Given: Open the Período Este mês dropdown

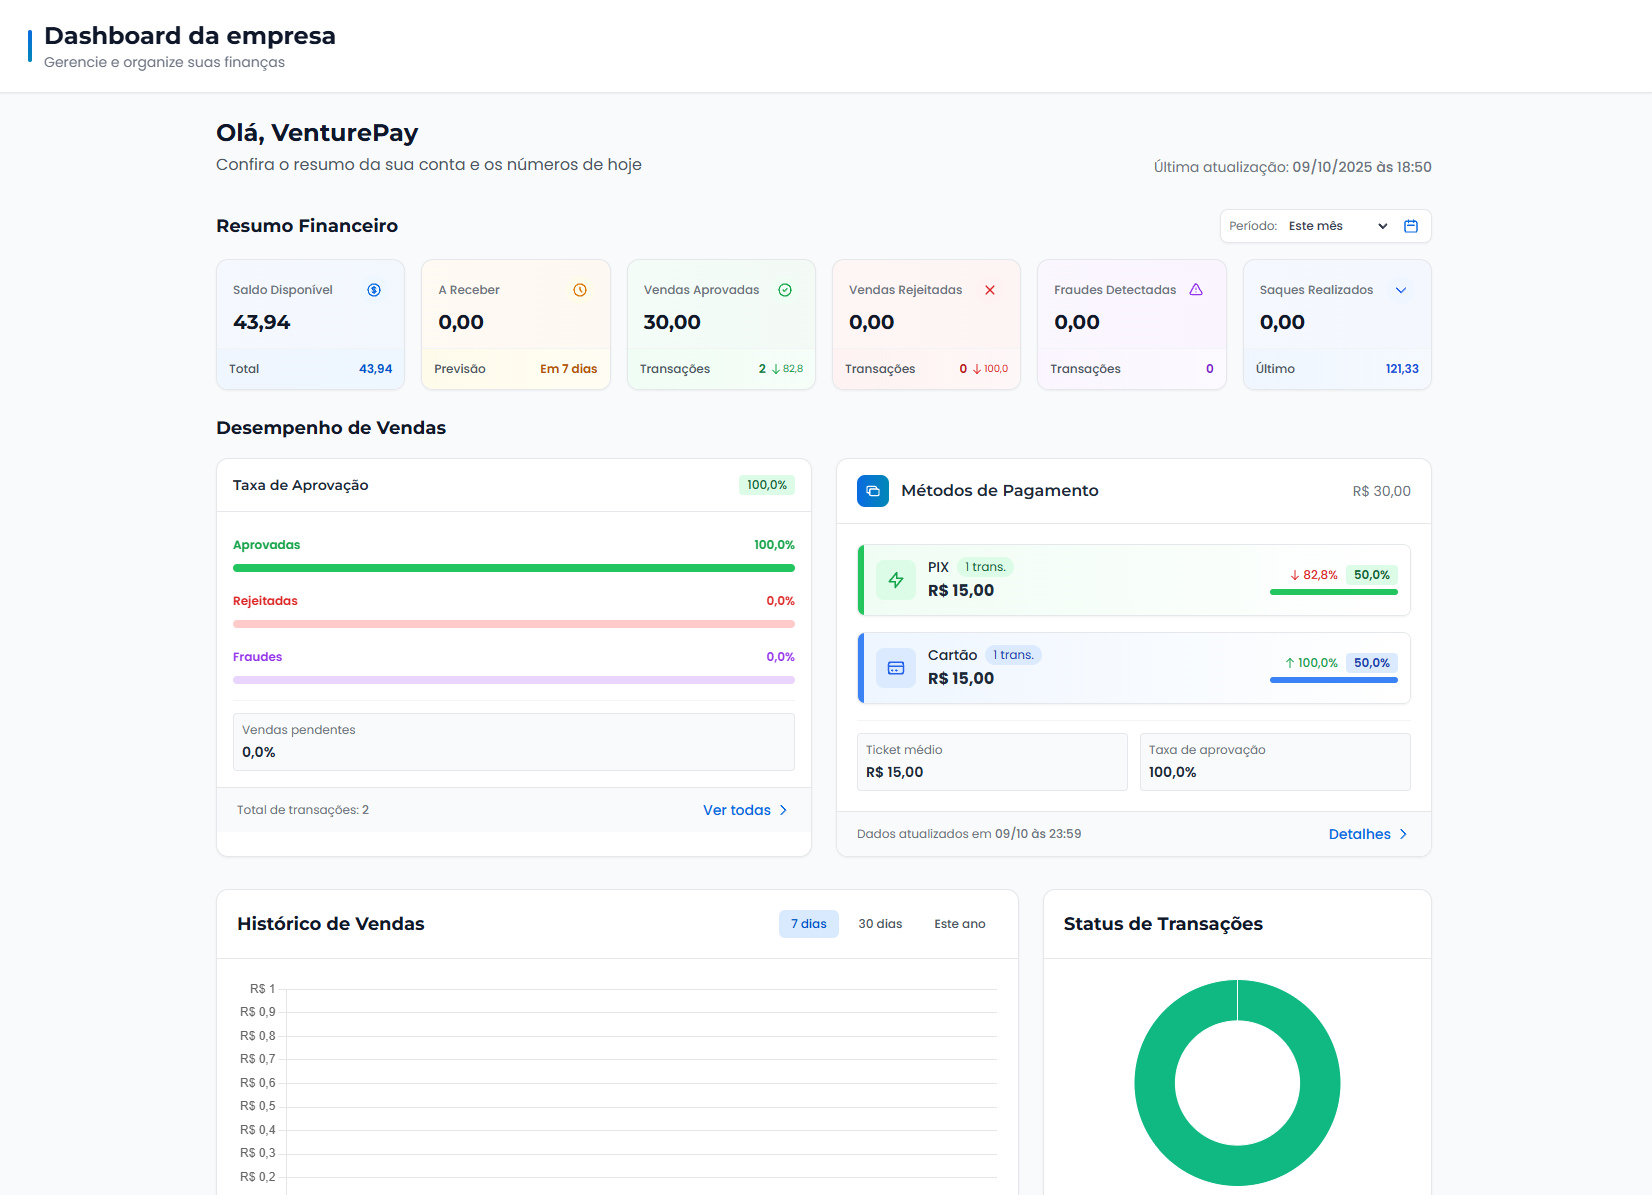Looking at the screenshot, I should click(1335, 226).
